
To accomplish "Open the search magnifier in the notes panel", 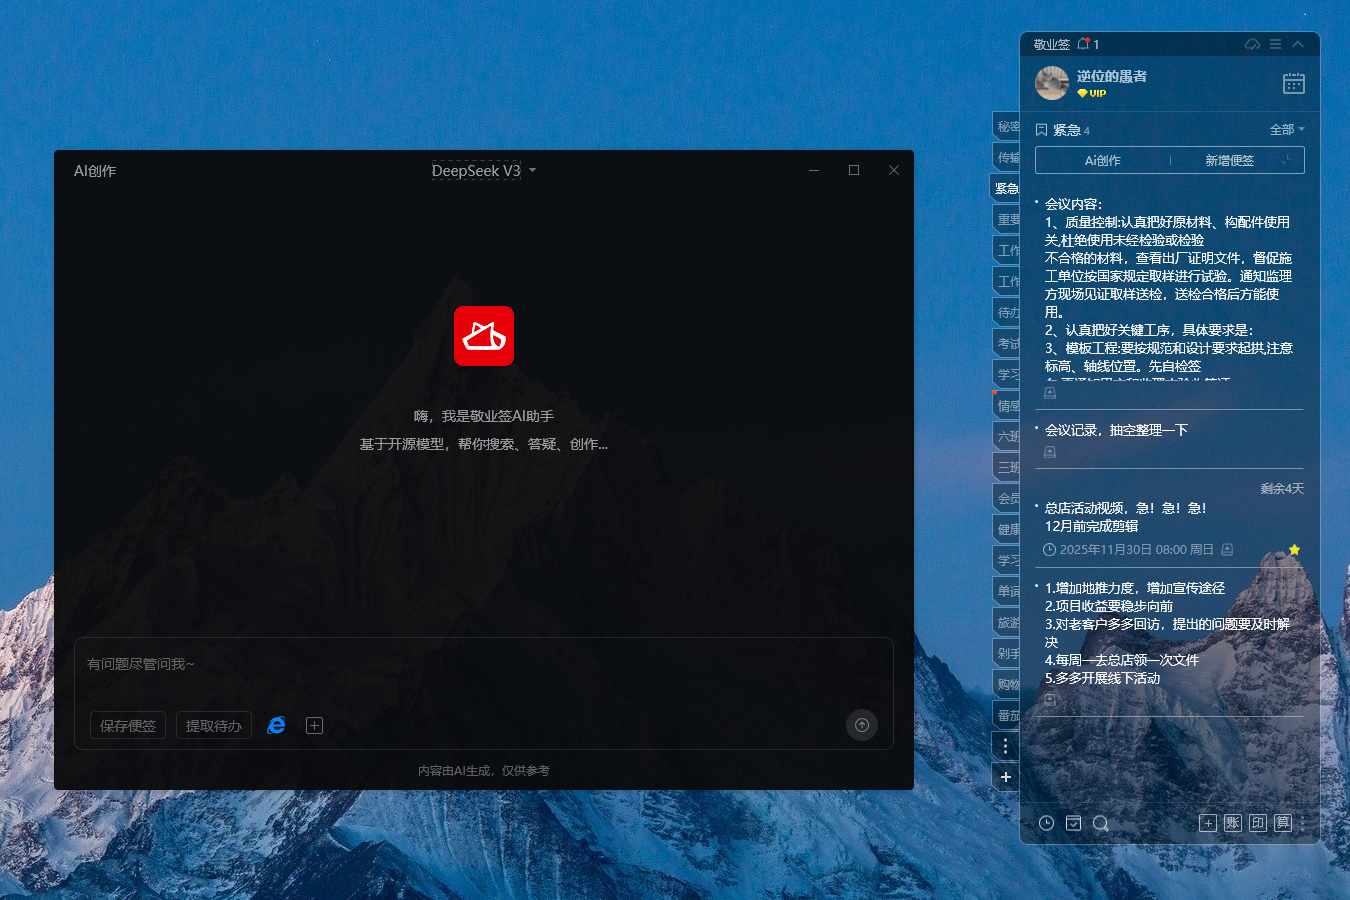I will pos(1100,822).
